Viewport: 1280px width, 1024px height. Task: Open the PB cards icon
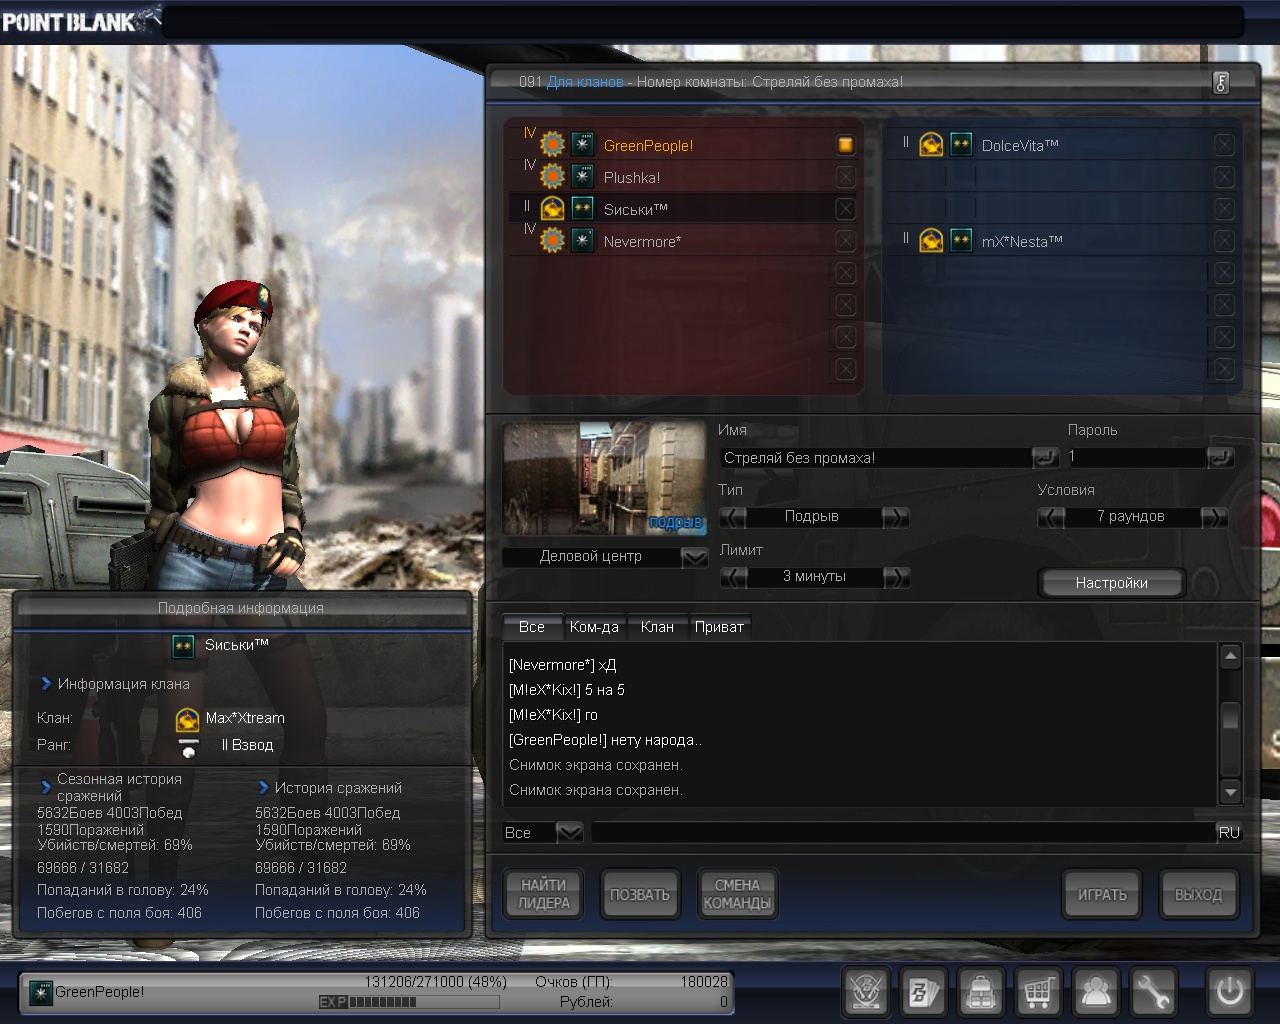pyautogui.click(x=923, y=993)
